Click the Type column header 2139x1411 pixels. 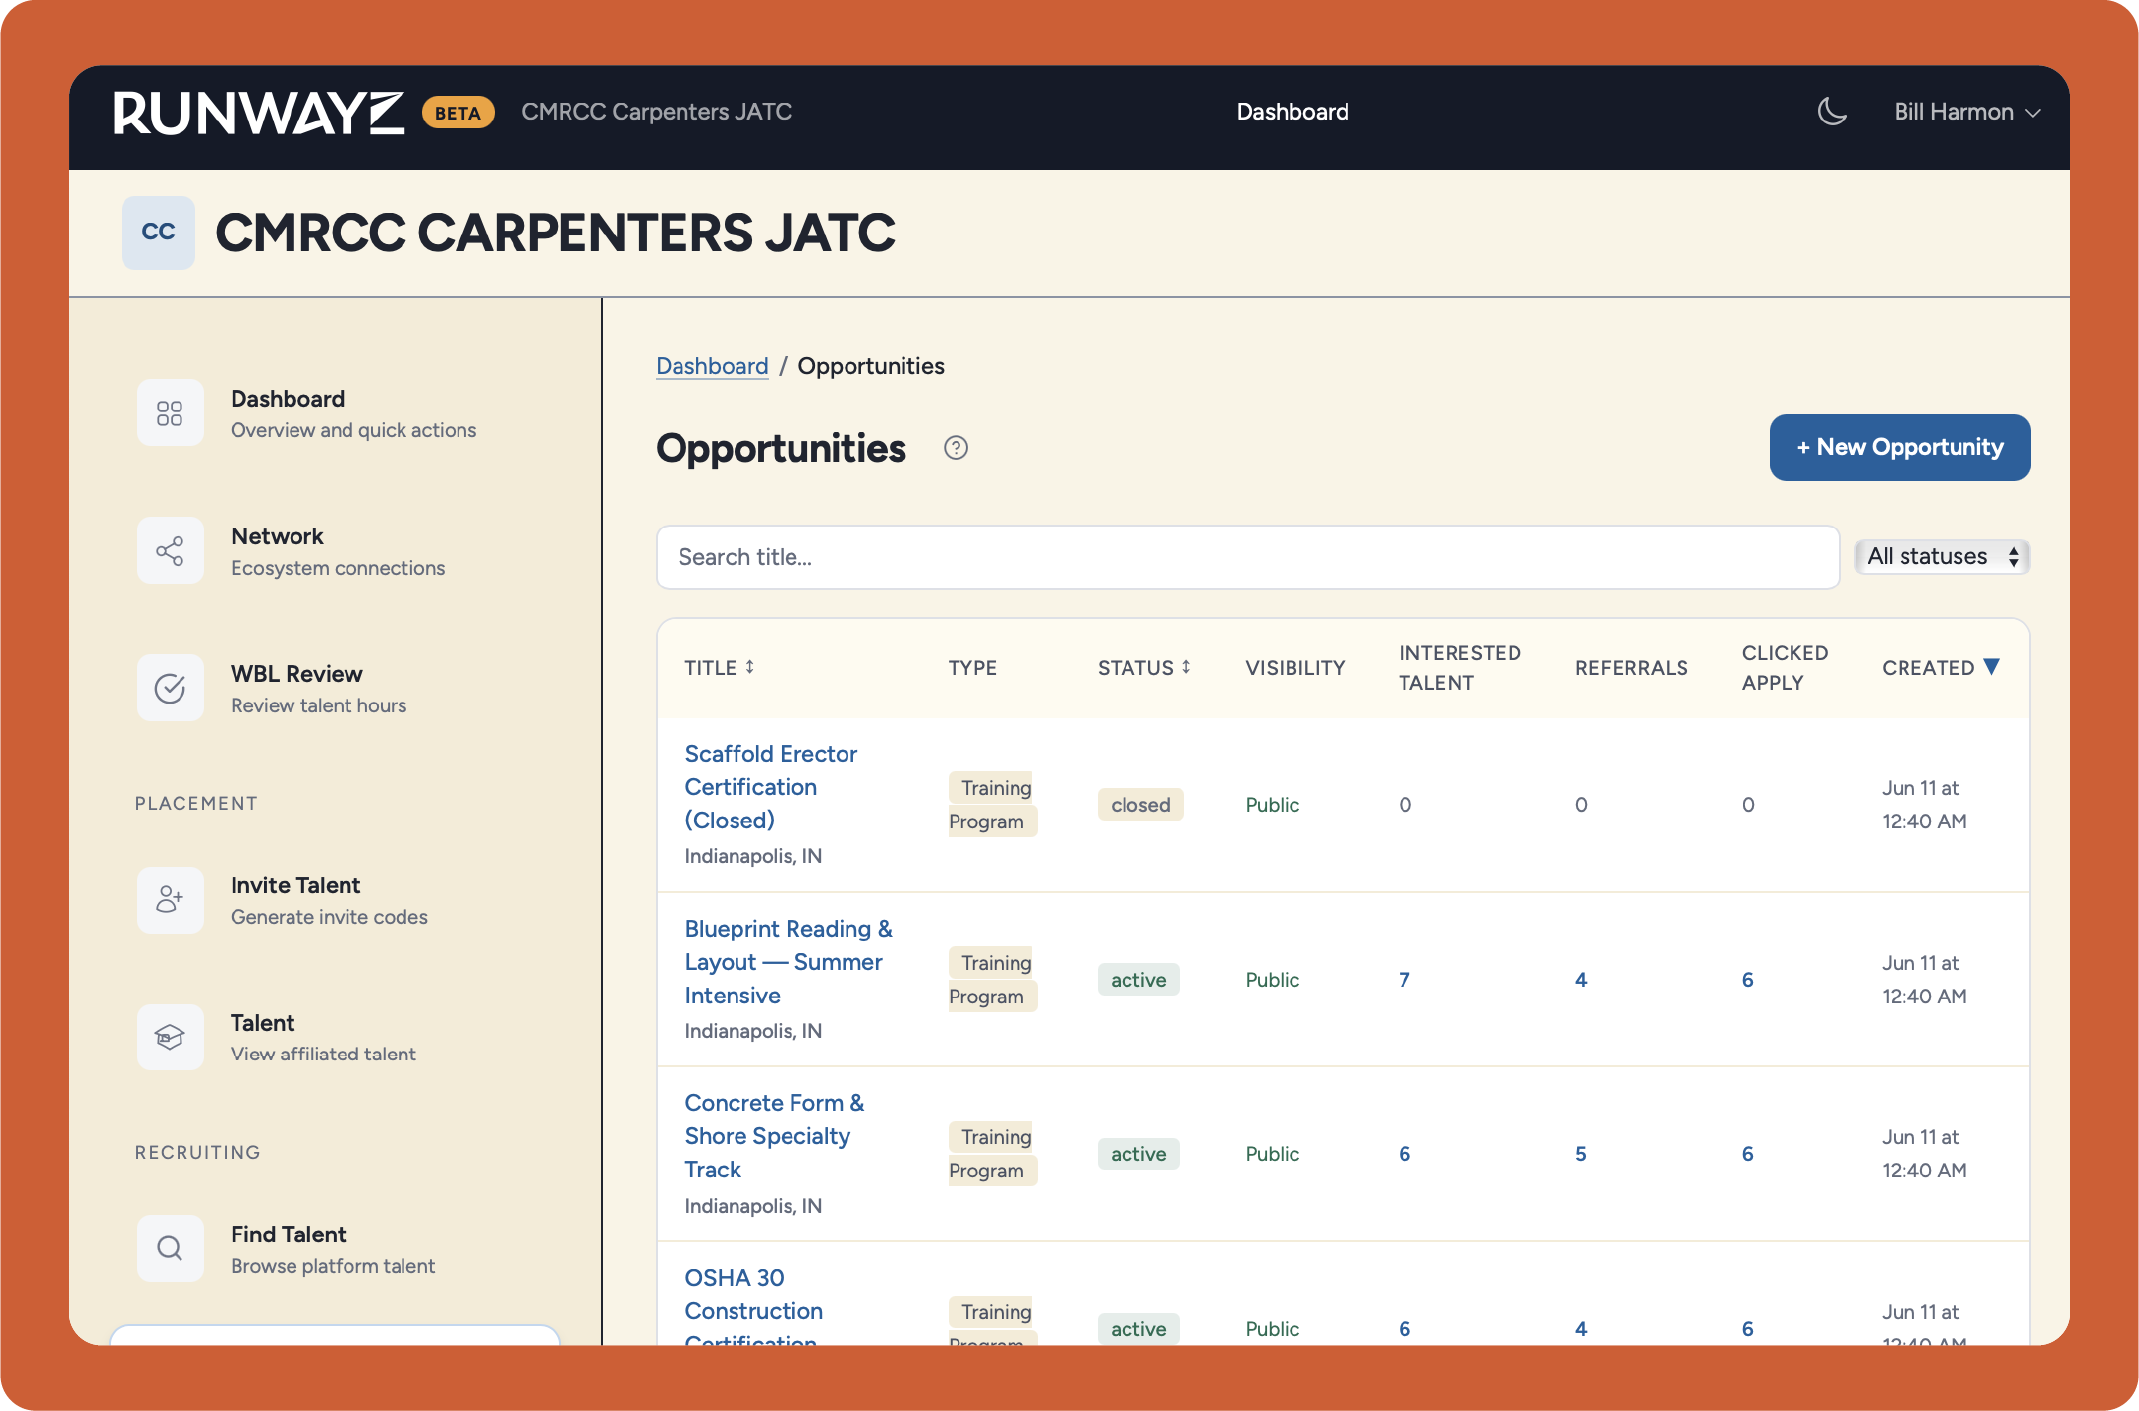972,667
